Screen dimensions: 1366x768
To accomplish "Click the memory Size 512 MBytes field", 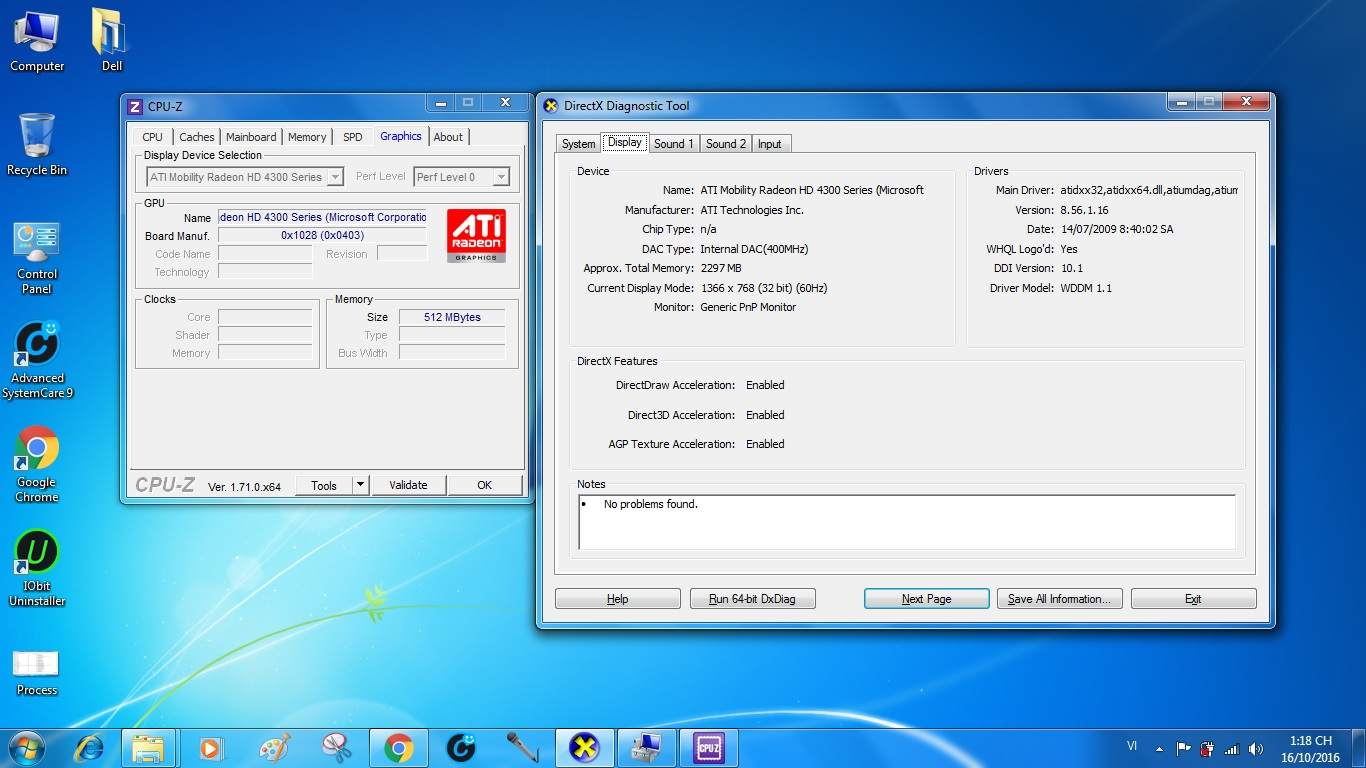I will pos(452,317).
